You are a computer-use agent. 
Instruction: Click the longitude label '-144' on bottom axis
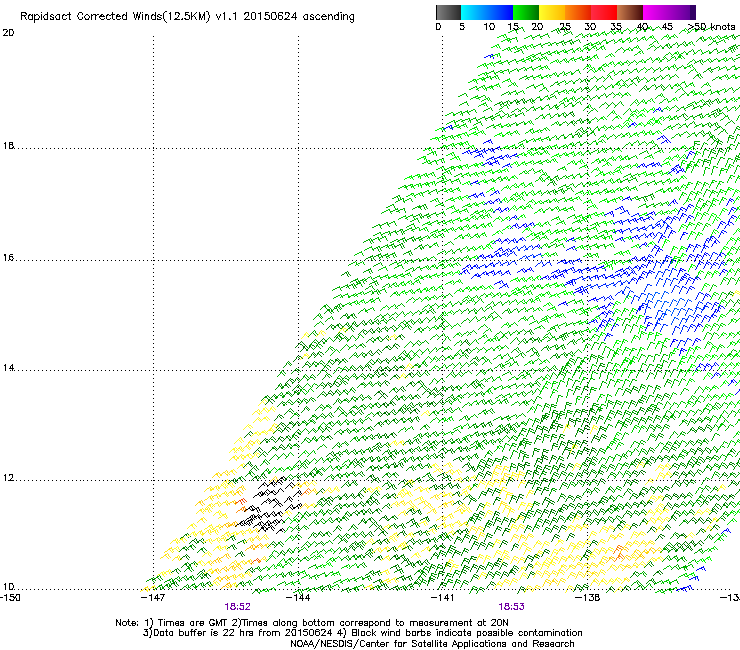tap(298, 598)
